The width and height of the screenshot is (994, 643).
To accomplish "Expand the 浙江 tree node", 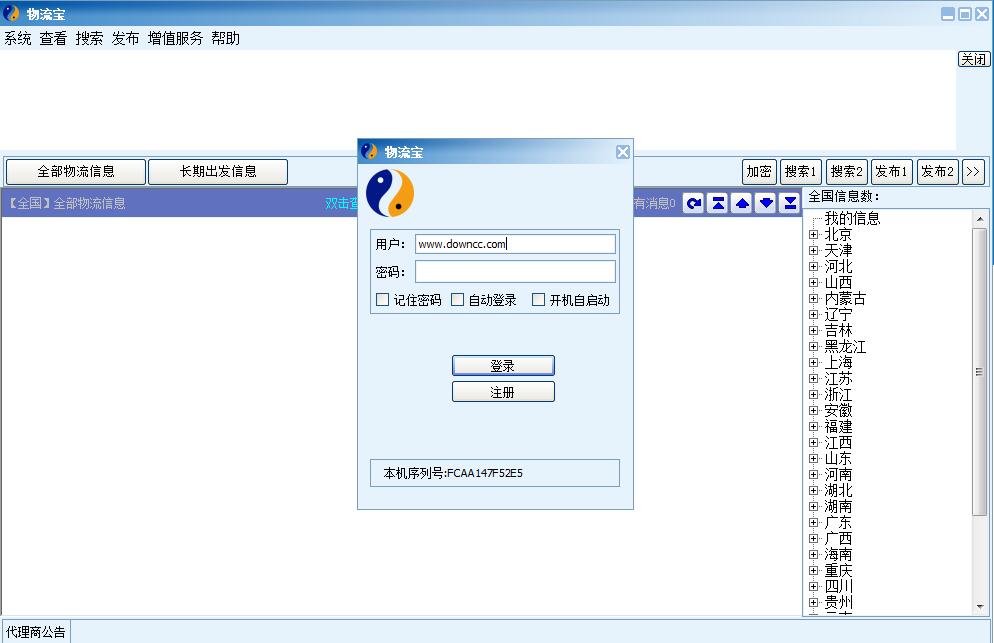I will click(x=814, y=394).
